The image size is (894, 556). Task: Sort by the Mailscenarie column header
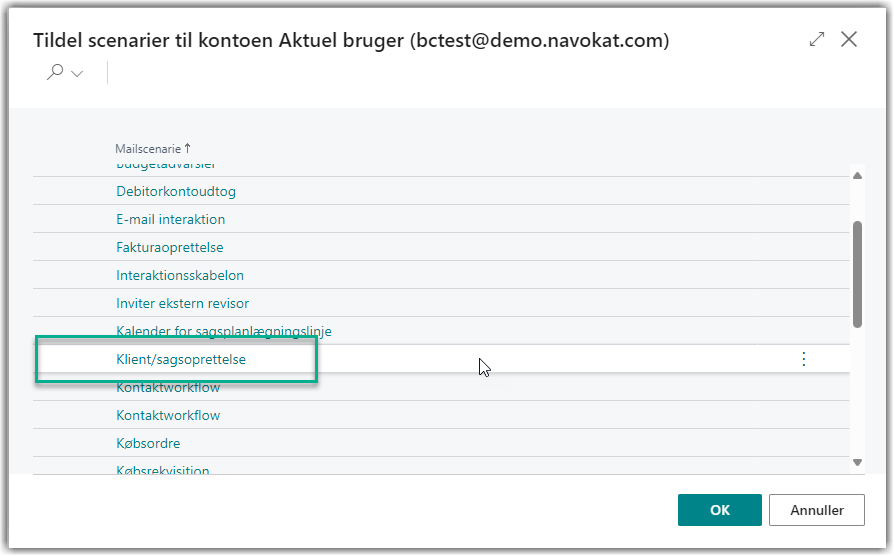point(150,148)
